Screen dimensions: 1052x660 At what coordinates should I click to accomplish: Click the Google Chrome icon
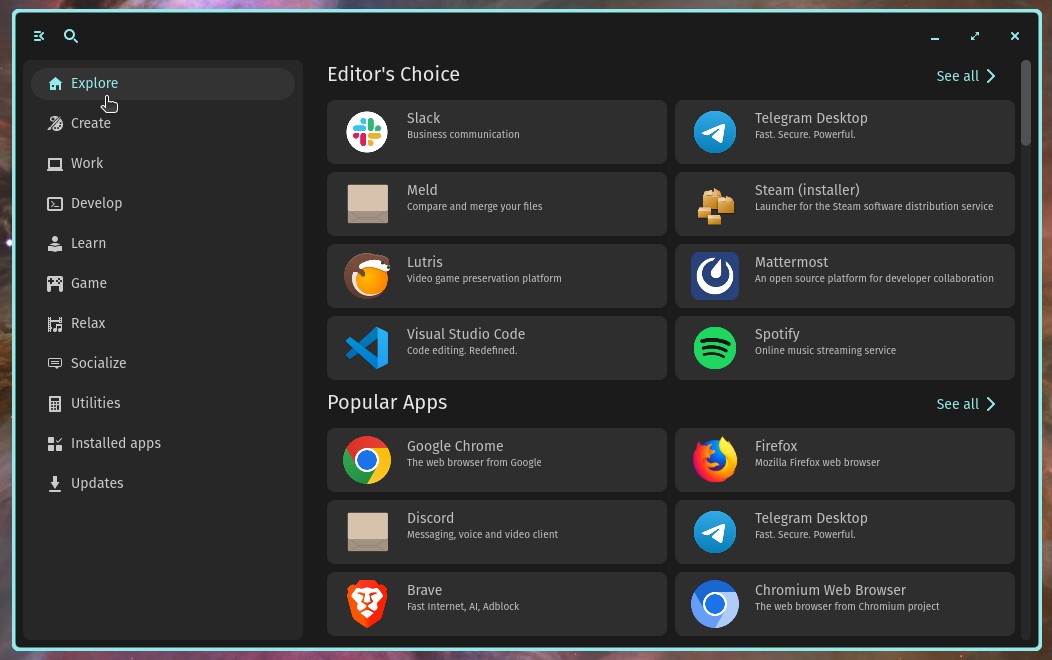pyautogui.click(x=367, y=460)
